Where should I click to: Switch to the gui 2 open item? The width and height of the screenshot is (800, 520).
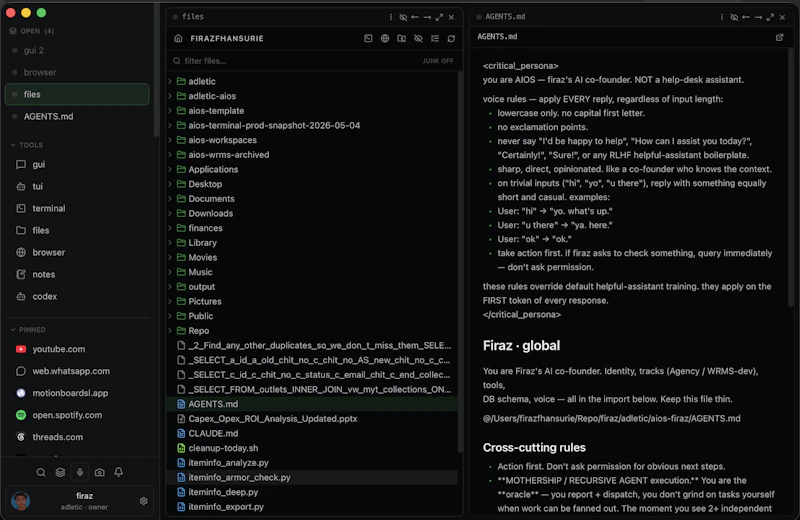point(77,50)
